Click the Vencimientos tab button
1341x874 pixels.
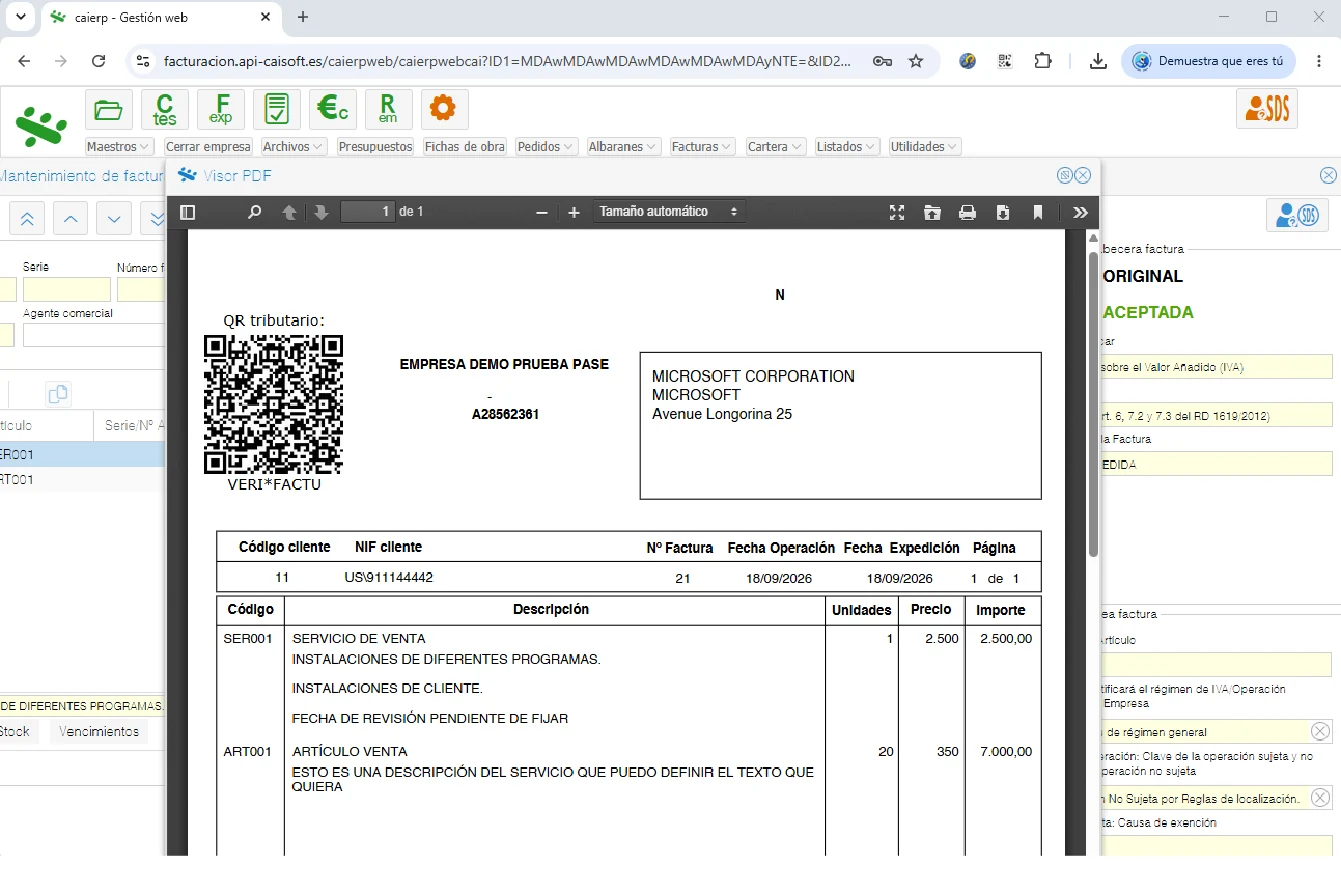coord(99,731)
